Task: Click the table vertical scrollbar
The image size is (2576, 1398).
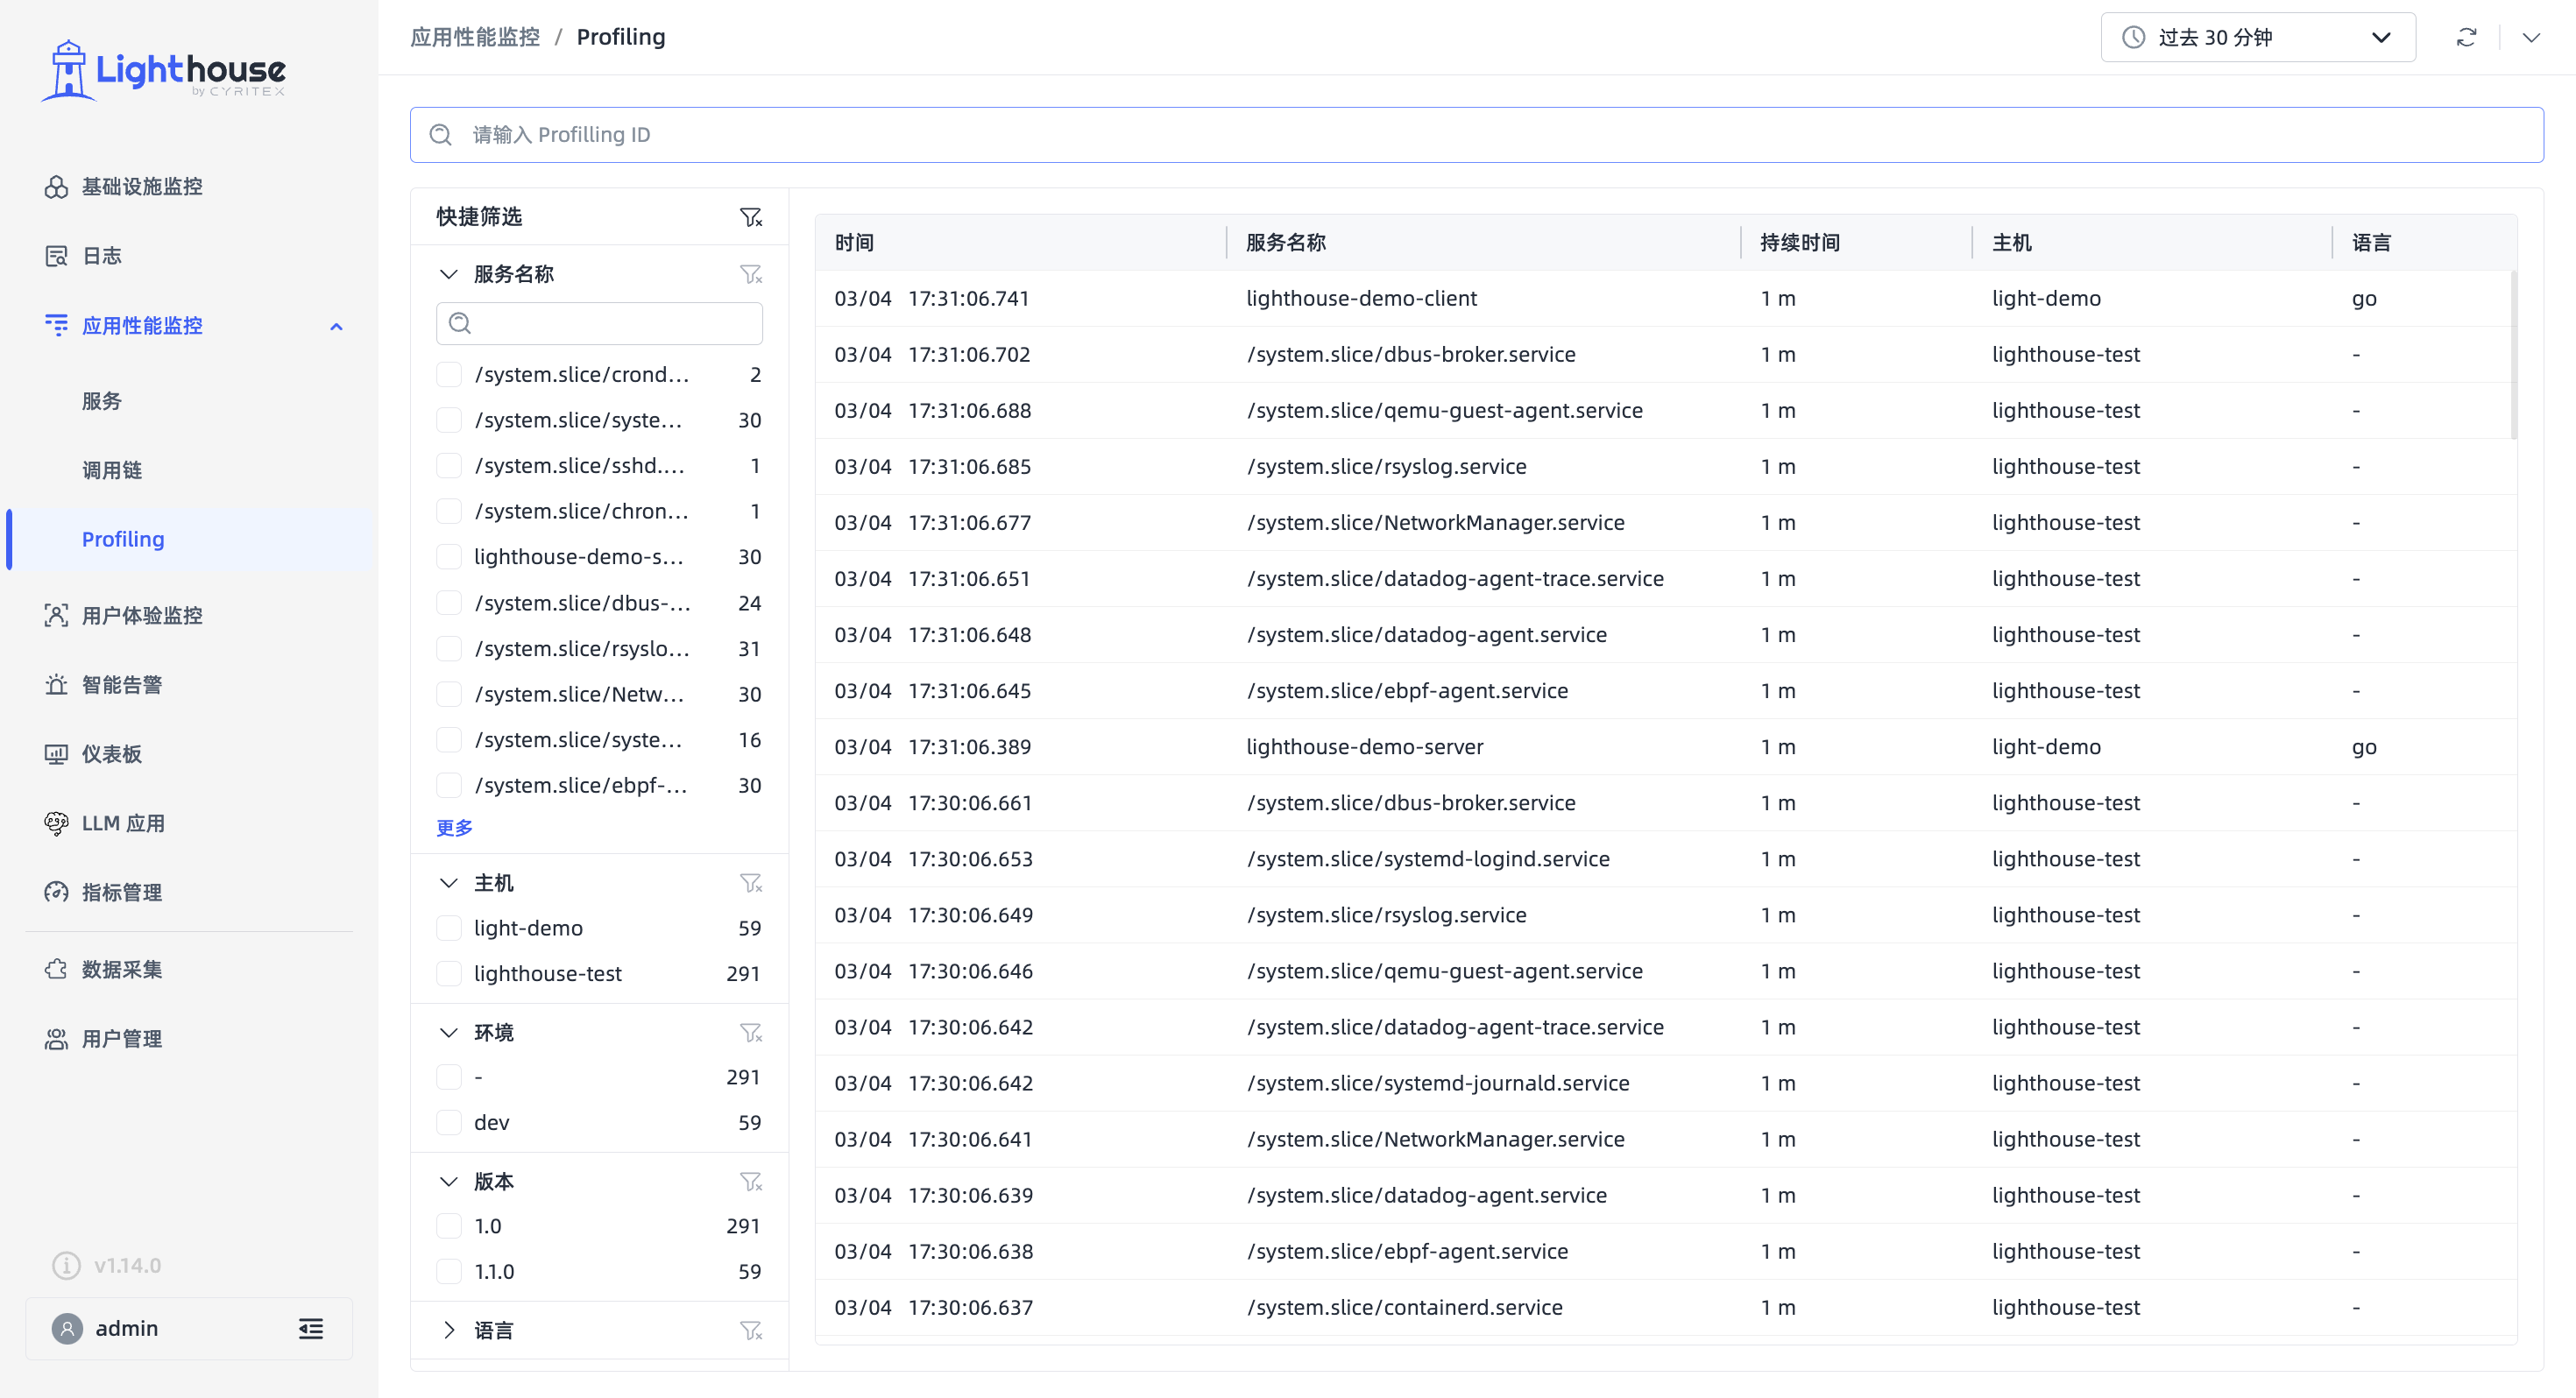Action: point(2513,355)
